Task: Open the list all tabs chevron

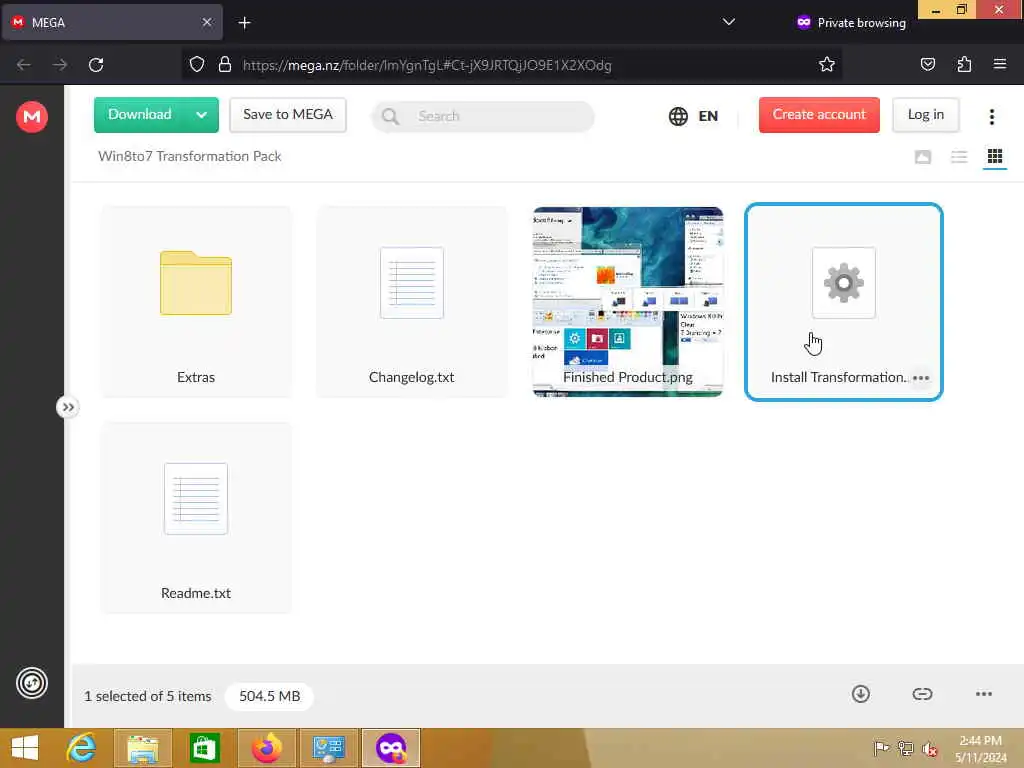Action: pos(729,22)
